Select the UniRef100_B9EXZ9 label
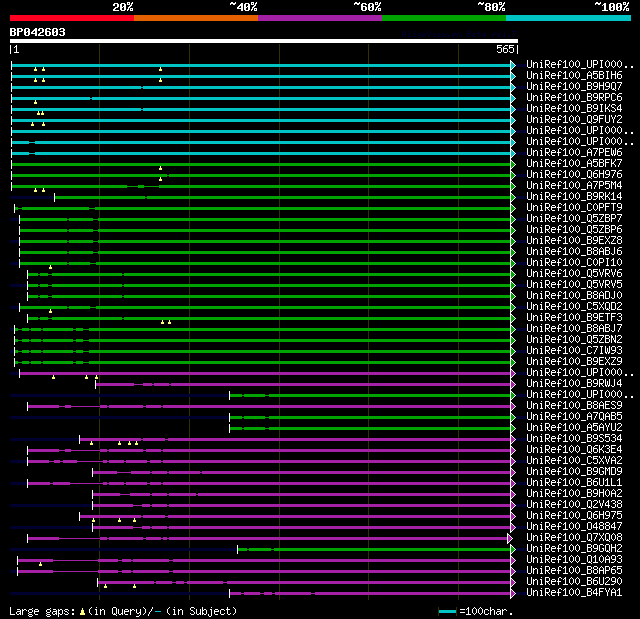 click(x=574, y=362)
